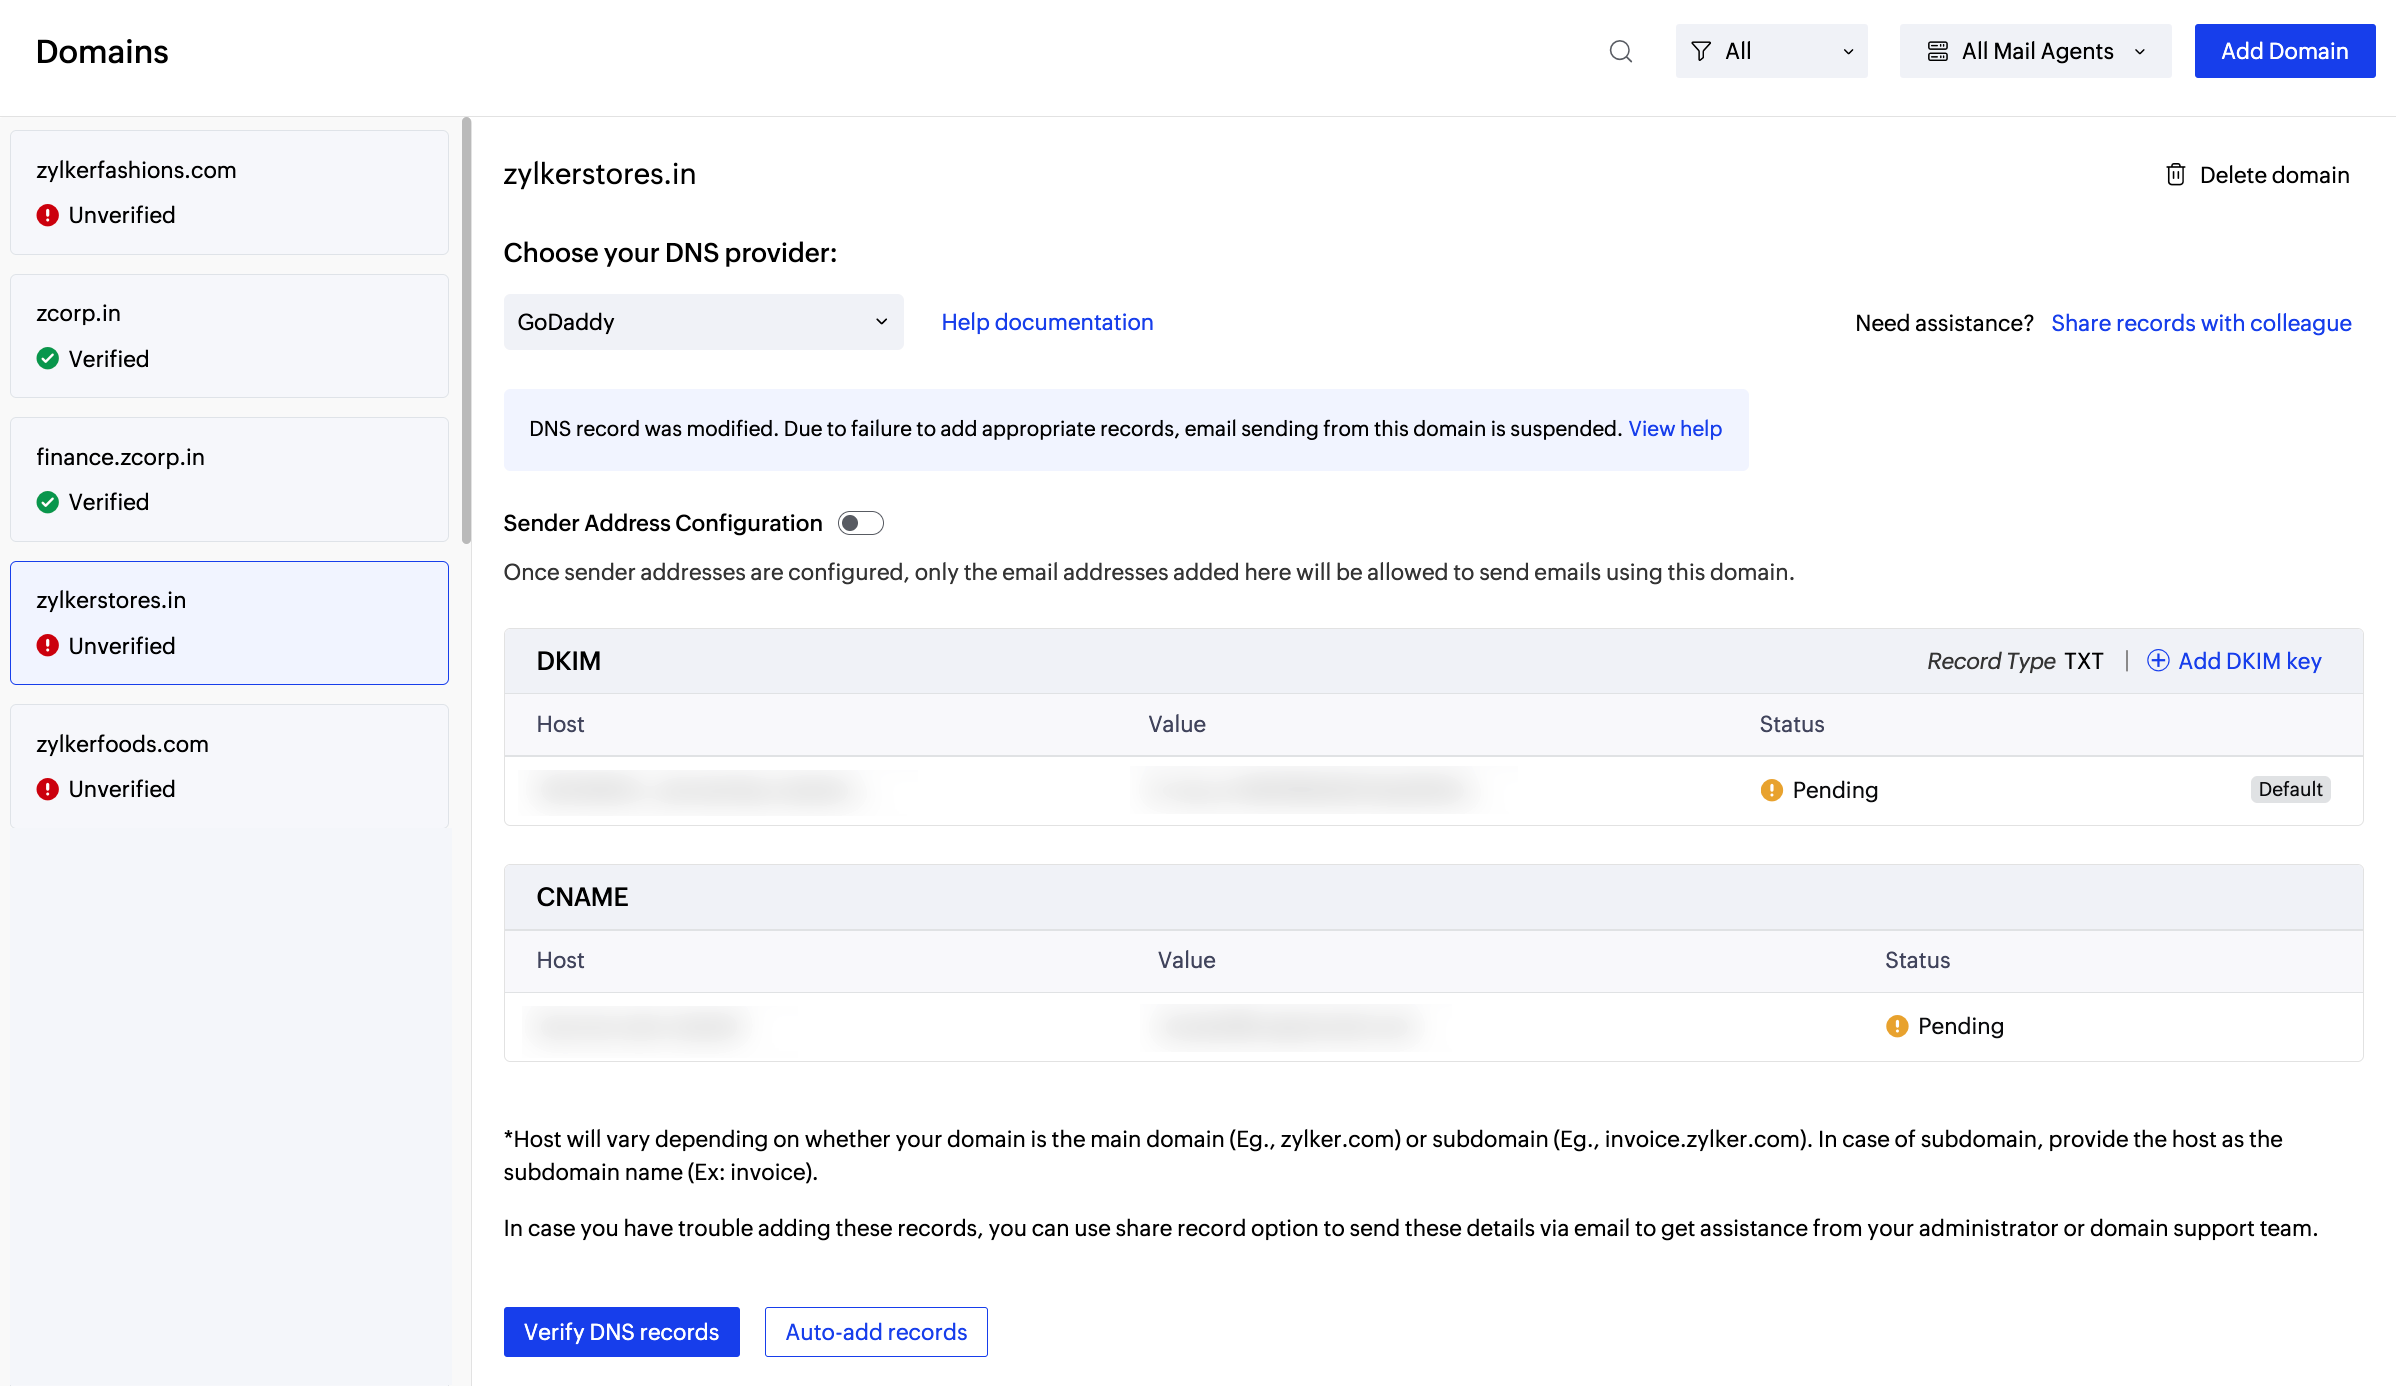Click the mail agents icon beside All Mail Agents
Viewport: 2396px width, 1386px height.
[x=1938, y=50]
